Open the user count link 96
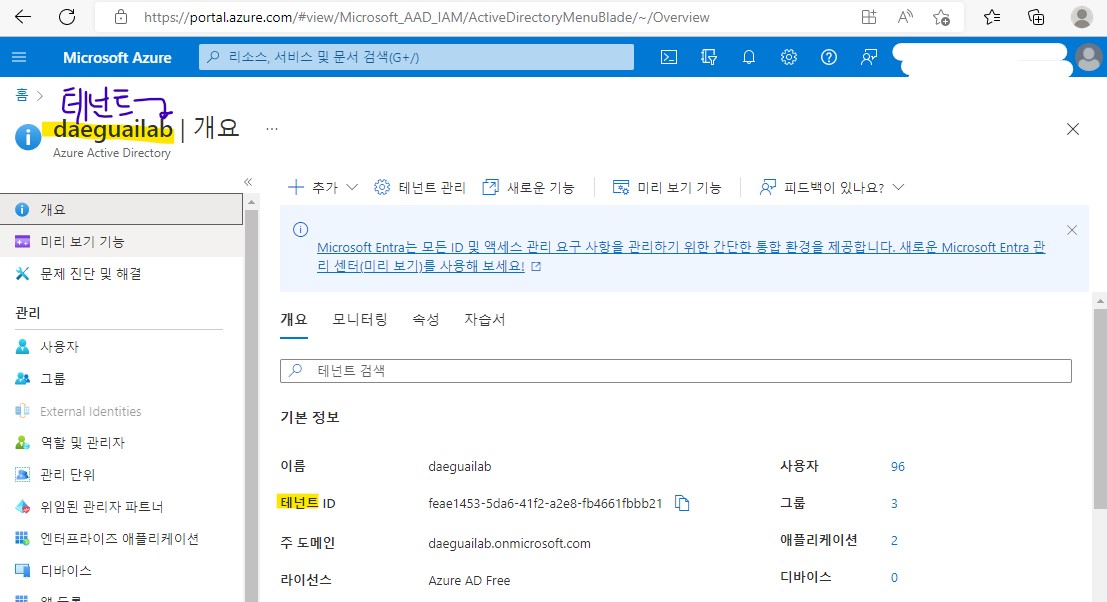The height and width of the screenshot is (602, 1107). (x=897, y=466)
